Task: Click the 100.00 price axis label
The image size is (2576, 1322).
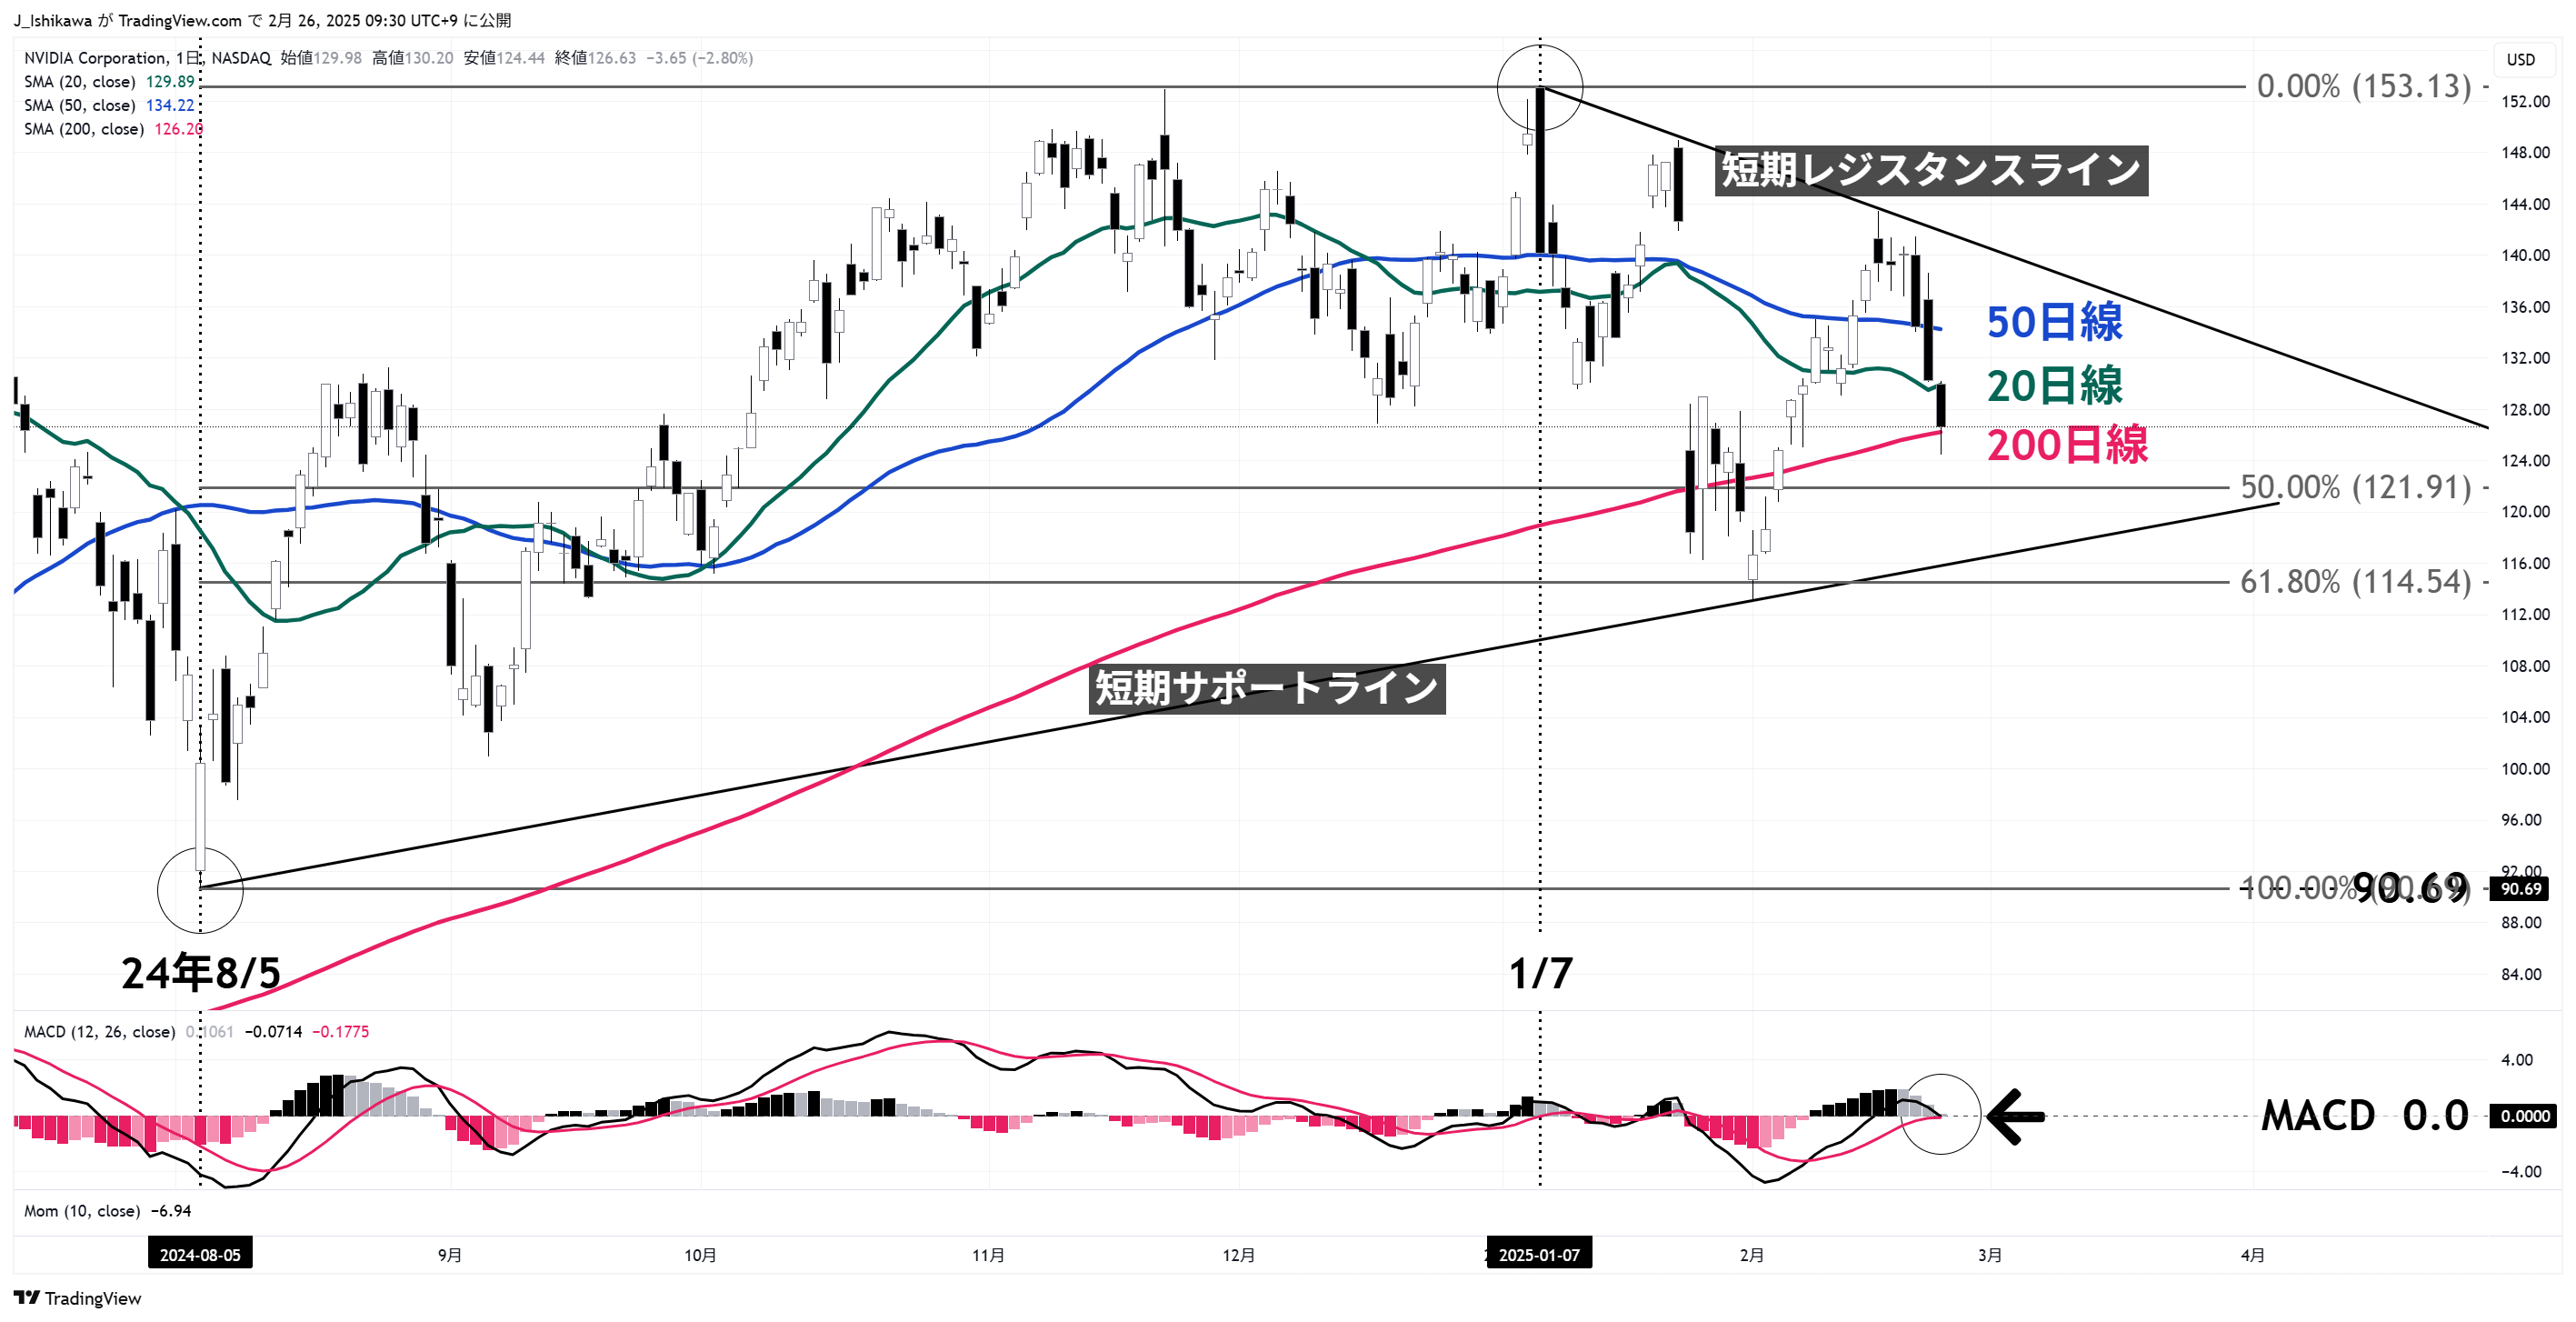Action: pyautogui.click(x=2525, y=769)
